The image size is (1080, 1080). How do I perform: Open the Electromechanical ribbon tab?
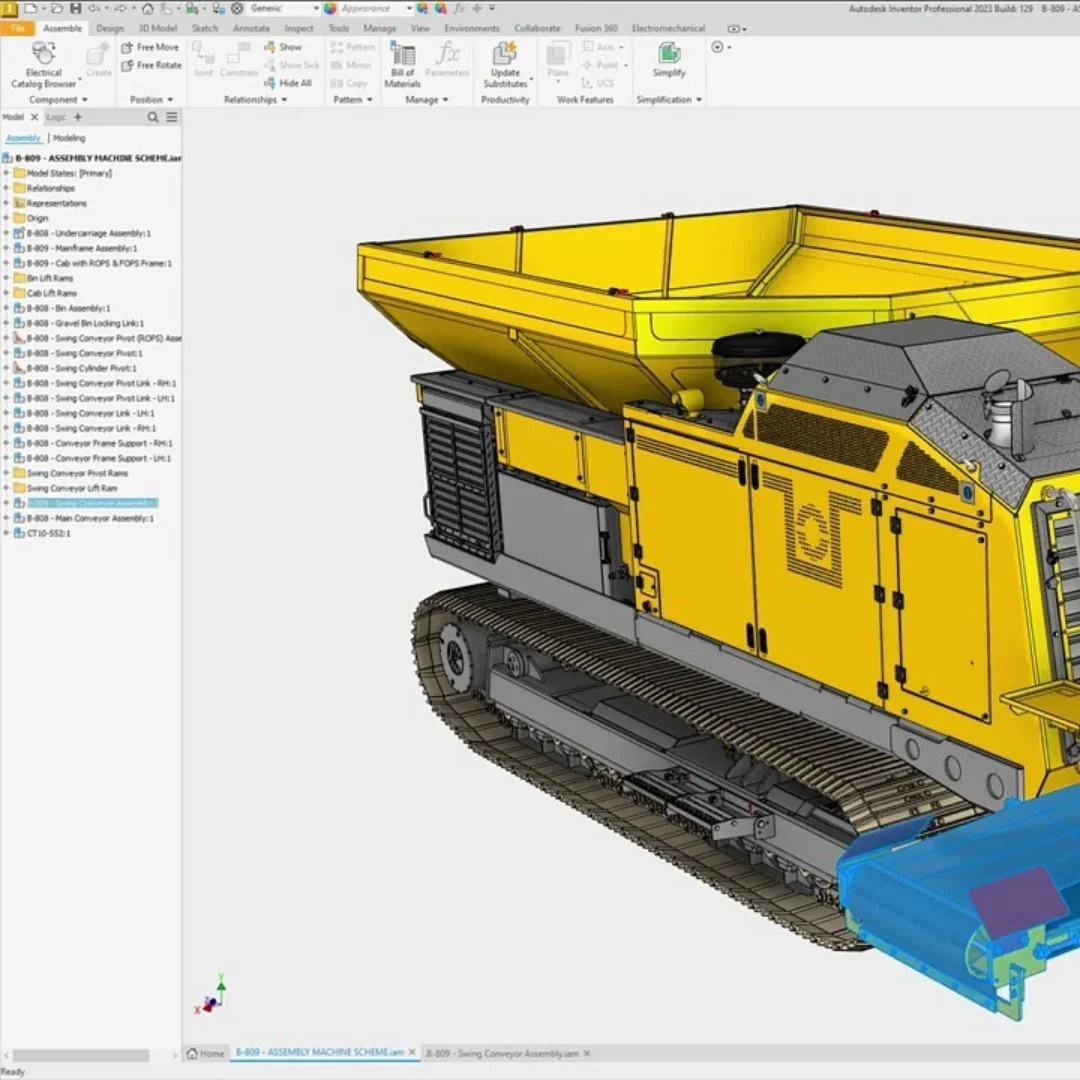click(668, 28)
